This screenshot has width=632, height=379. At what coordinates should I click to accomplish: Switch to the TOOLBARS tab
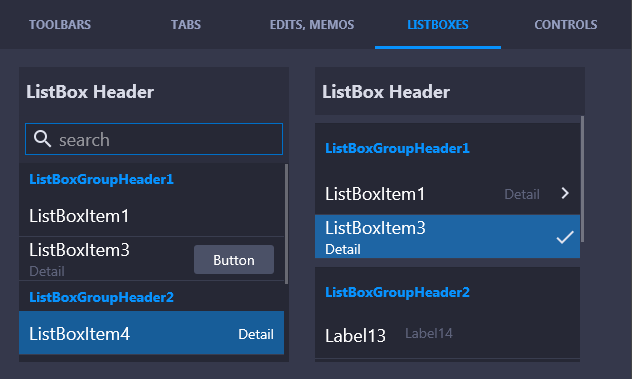pos(60,25)
